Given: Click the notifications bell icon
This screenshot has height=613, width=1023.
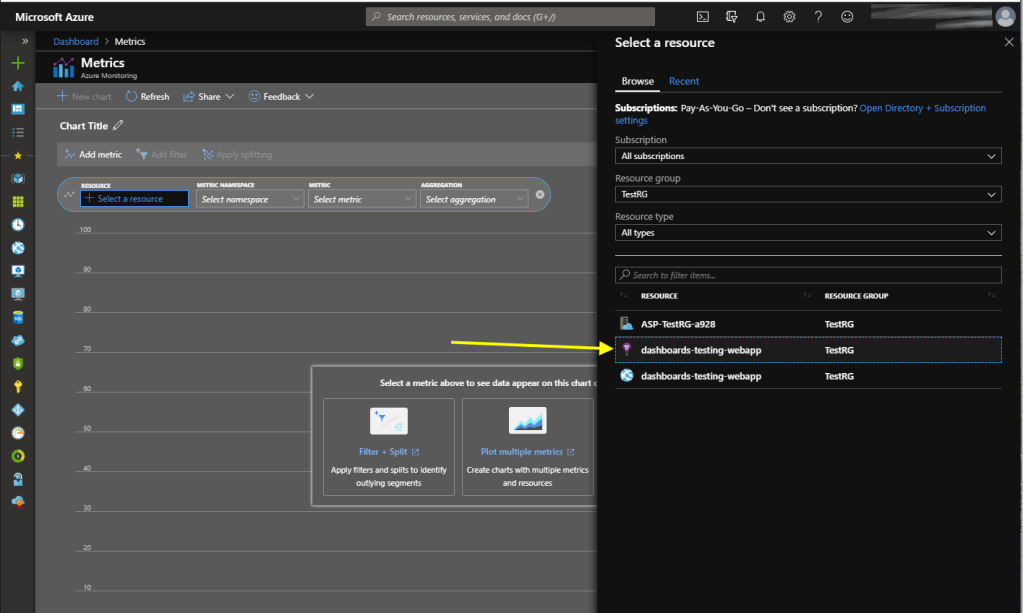Looking at the screenshot, I should (760, 17).
